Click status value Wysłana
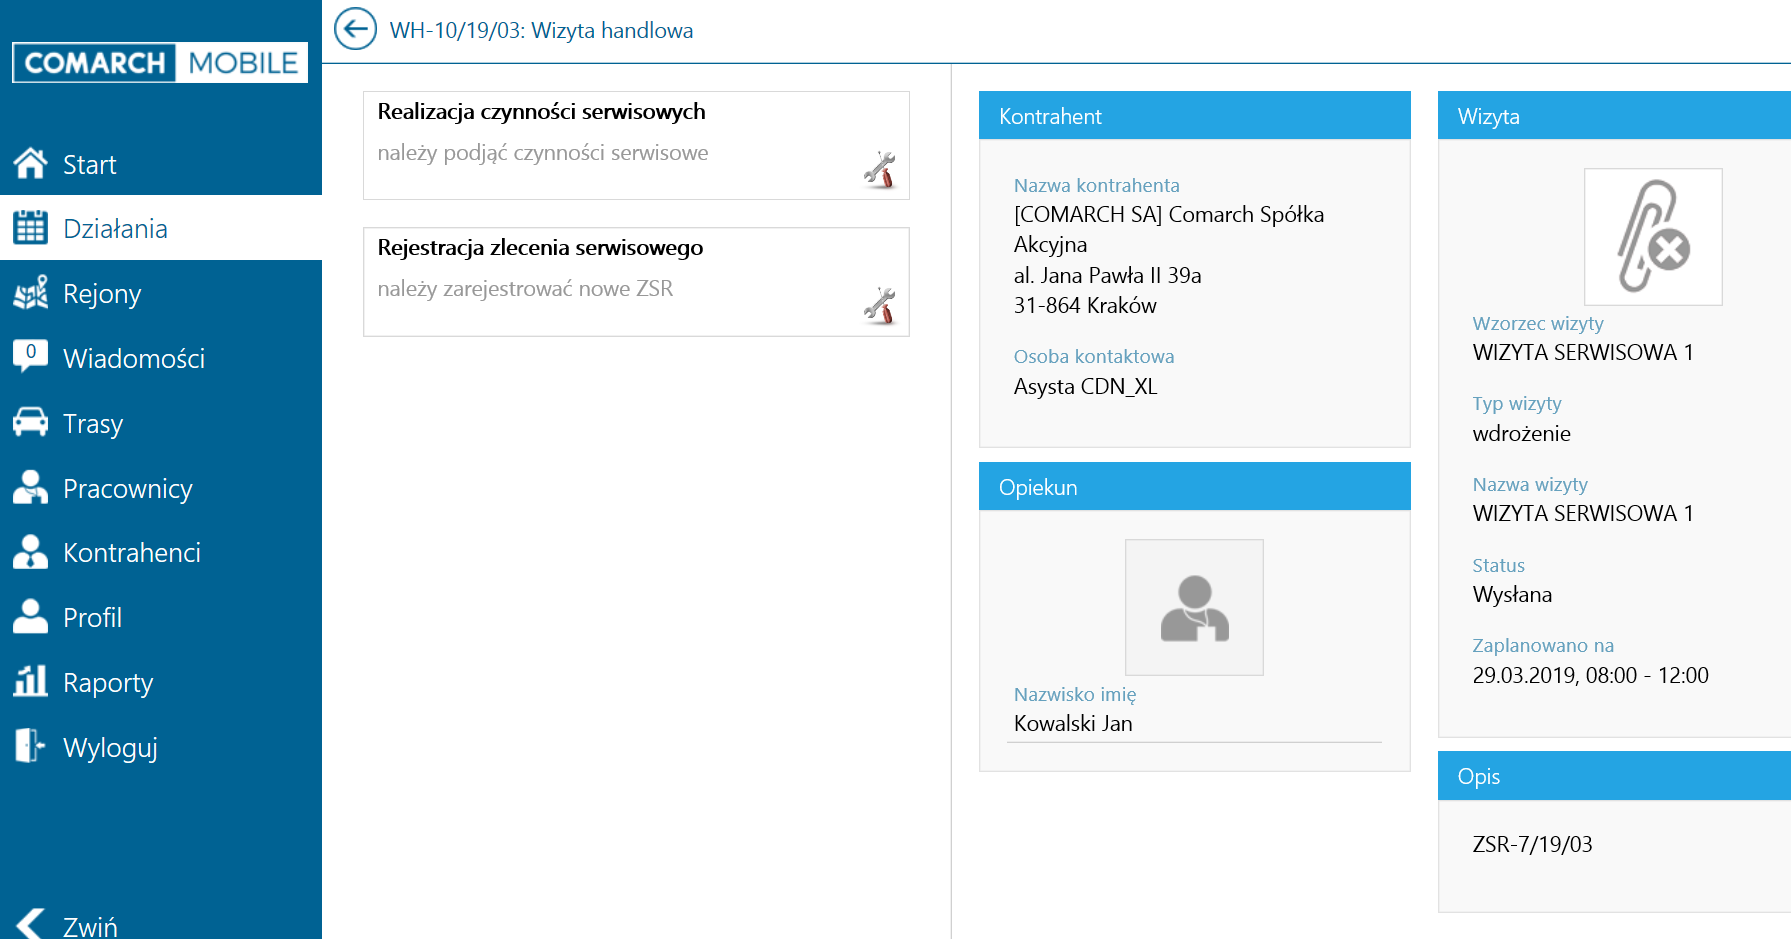Image resolution: width=1791 pixels, height=939 pixels. [1512, 594]
